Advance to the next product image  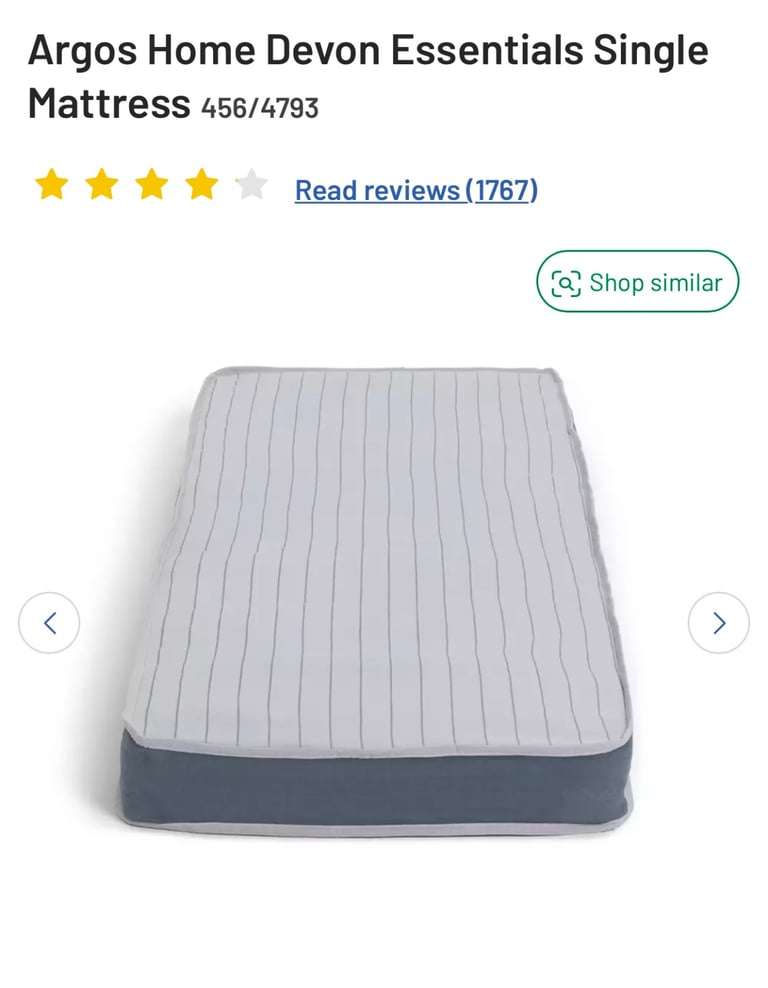pos(719,623)
